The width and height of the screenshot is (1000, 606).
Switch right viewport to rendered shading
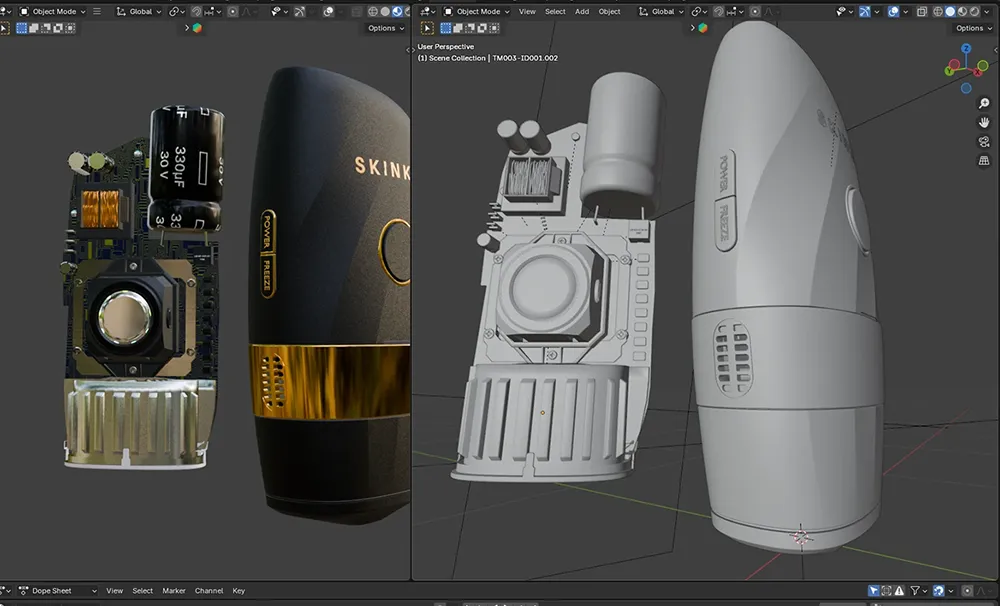974,11
